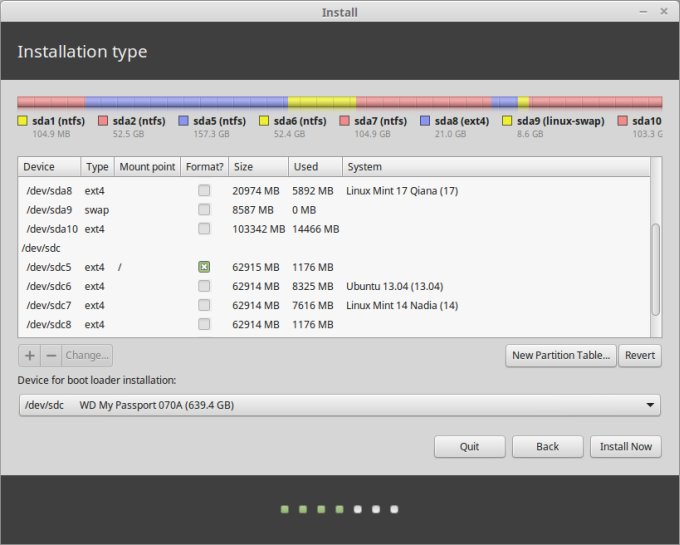Toggle format checkbox for /dev/sdc6
Viewport: 680px width, 545px height.
tap(204, 286)
